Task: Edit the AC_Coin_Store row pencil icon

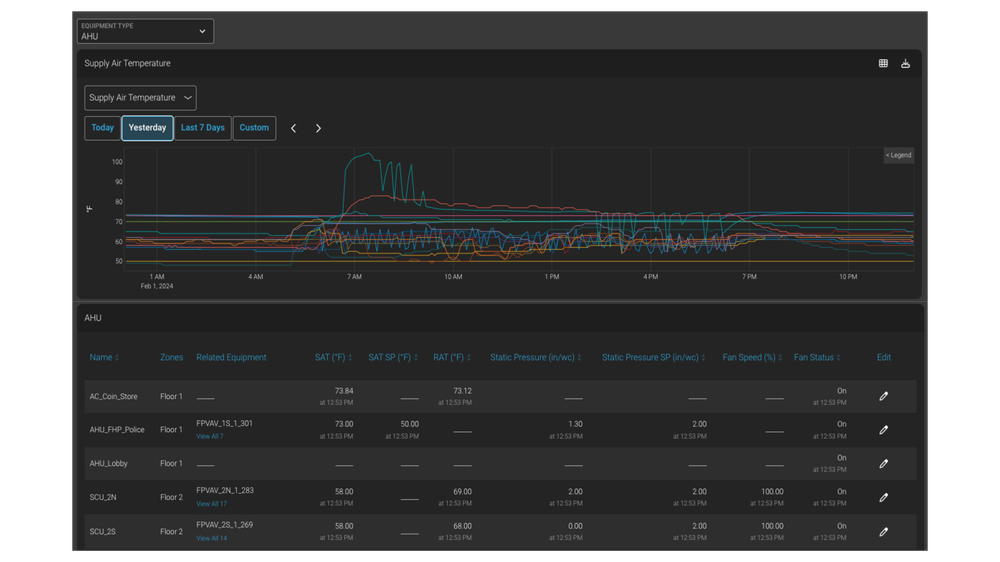Action: [x=883, y=396]
